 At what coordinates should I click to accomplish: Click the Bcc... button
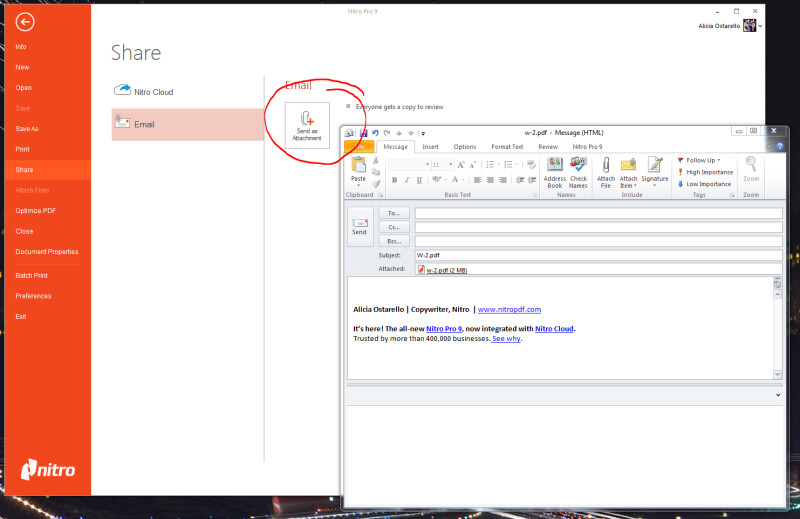coord(394,241)
